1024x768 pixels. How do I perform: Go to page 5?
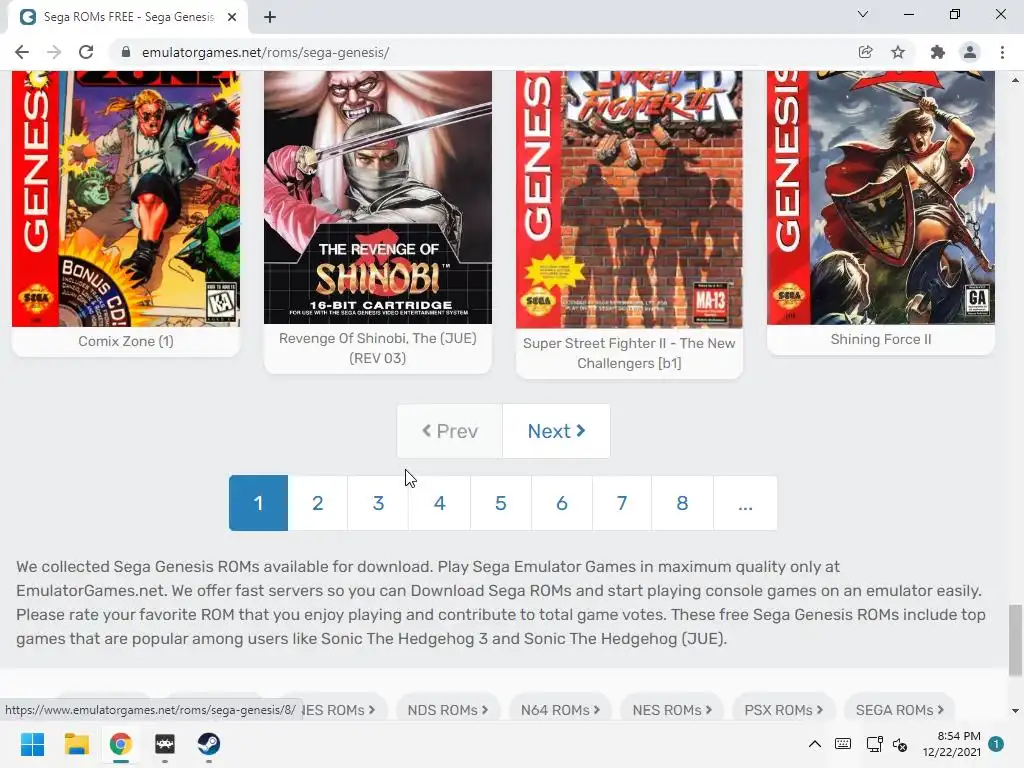[x=501, y=503]
